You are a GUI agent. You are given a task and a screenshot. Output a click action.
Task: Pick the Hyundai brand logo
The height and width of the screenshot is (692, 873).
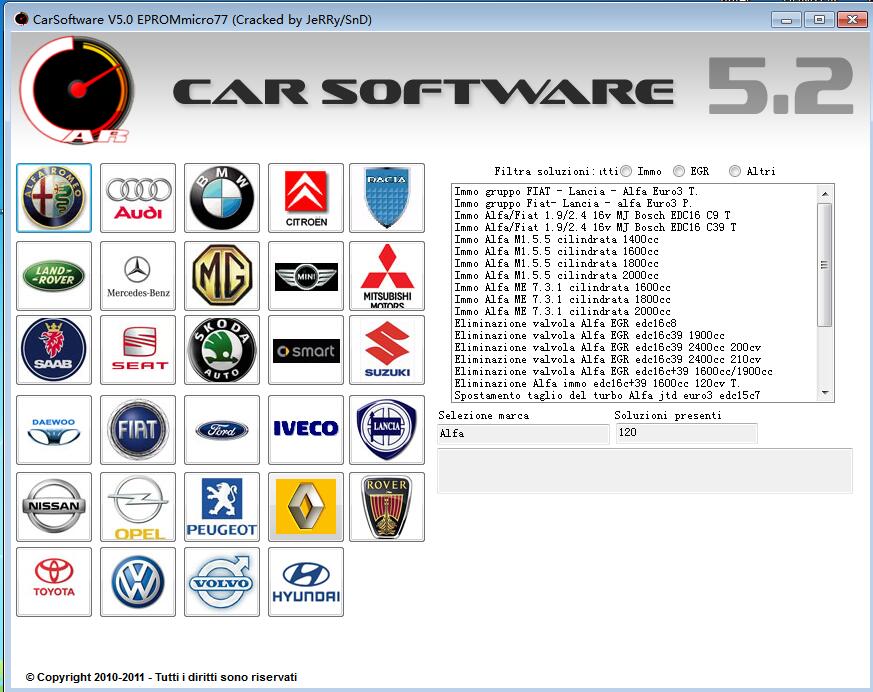pyautogui.click(x=306, y=582)
